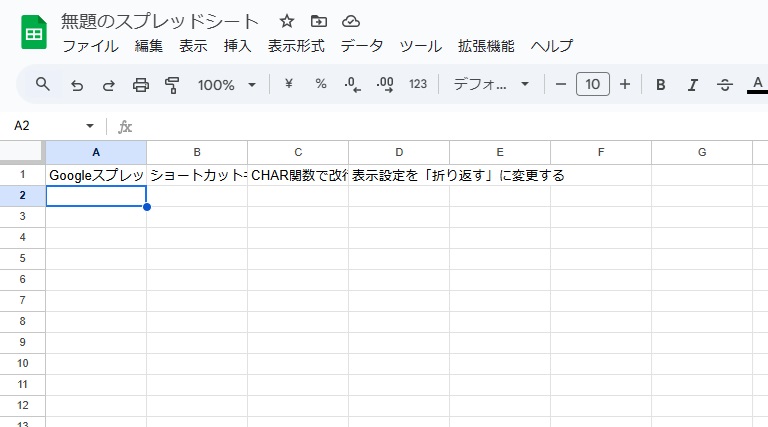Open the ツール menu
768x427 pixels.
420,46
